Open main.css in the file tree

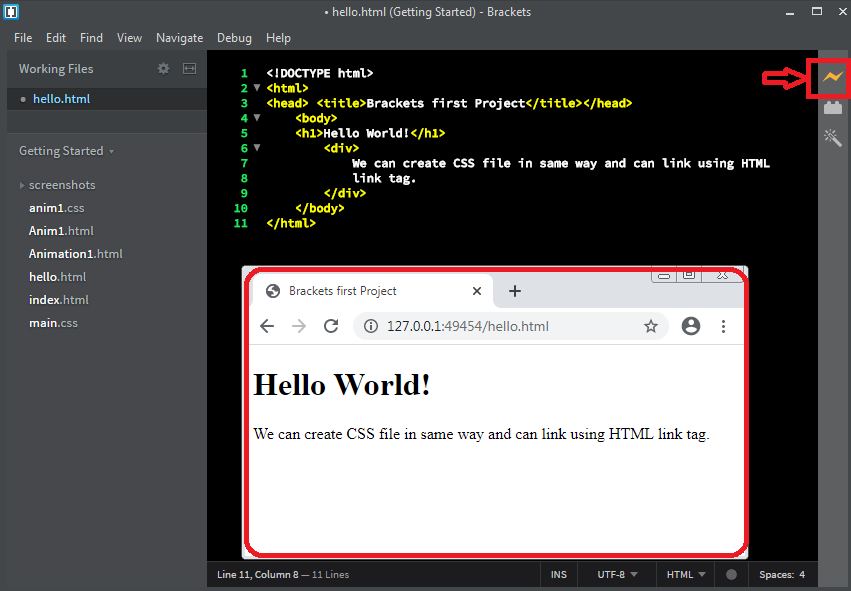53,323
